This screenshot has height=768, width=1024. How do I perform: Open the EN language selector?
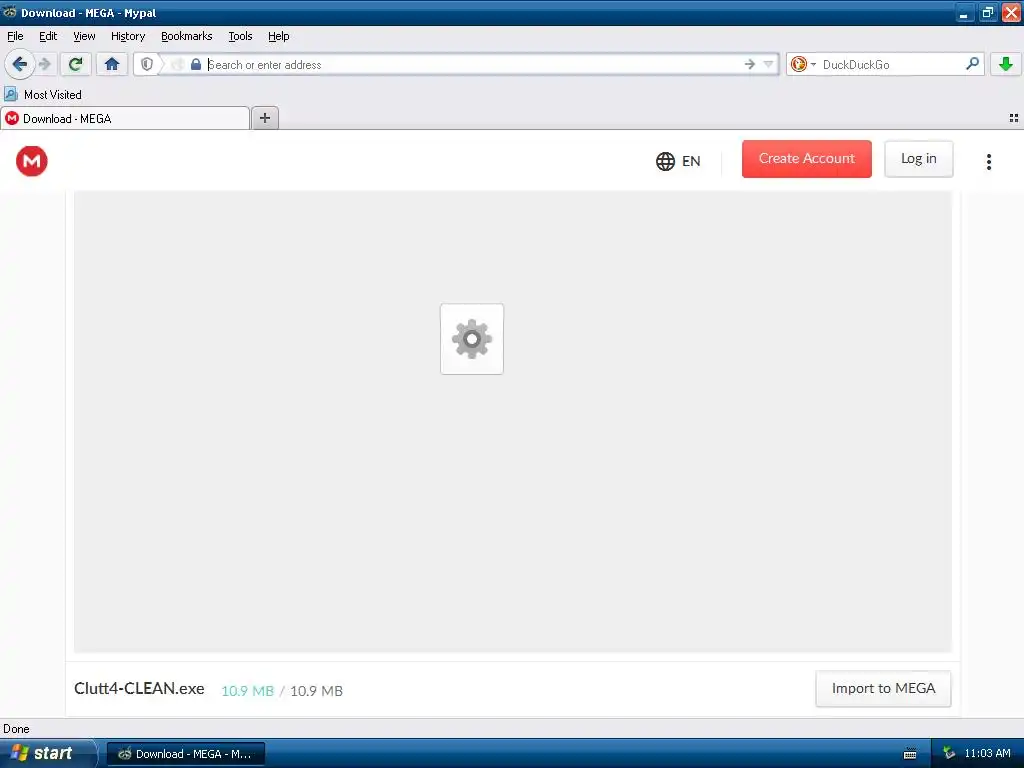[x=678, y=161]
